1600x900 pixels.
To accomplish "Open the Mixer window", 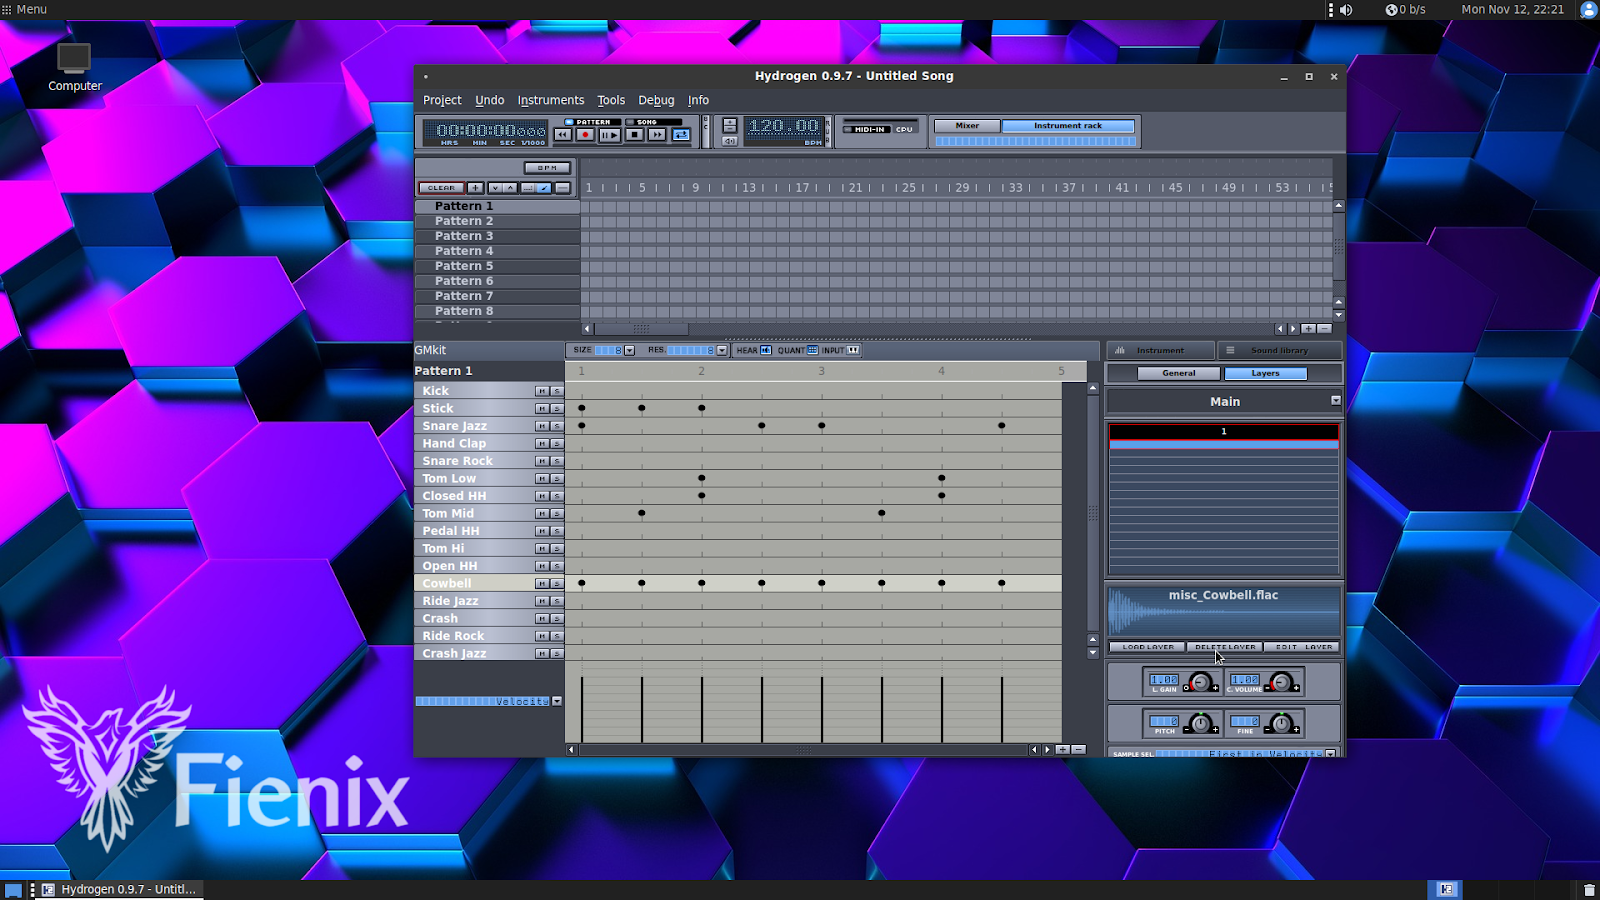I will pos(966,126).
